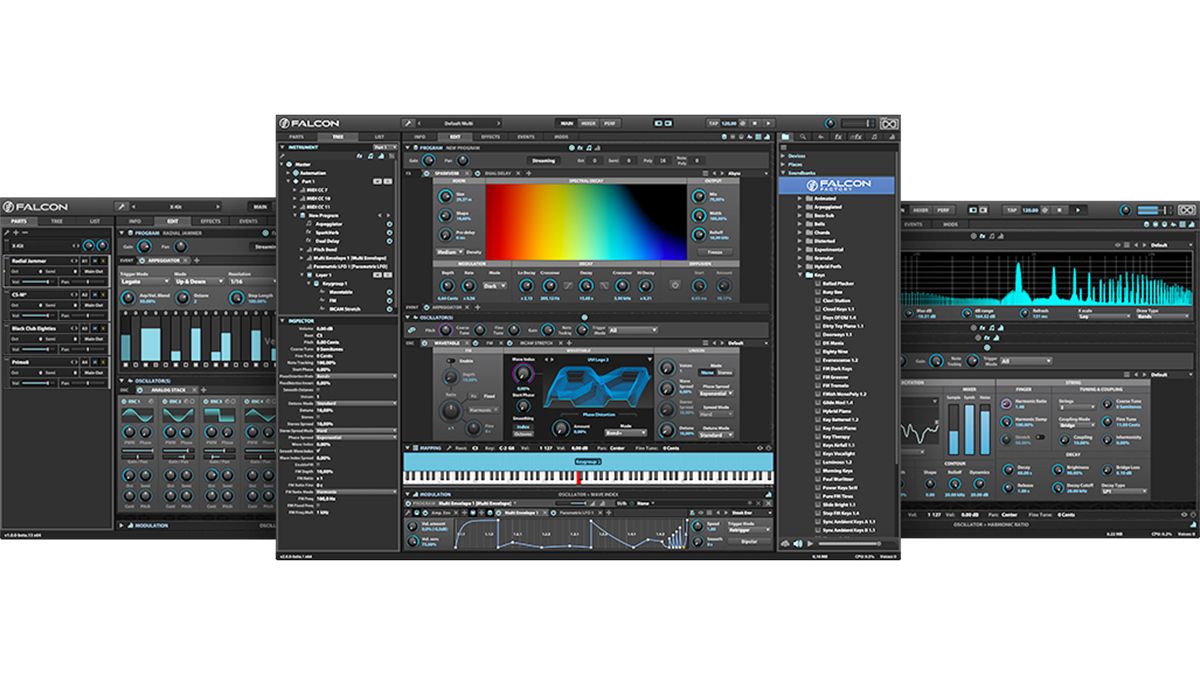Click the Octaves smoothing button
Image resolution: width=1200 pixels, height=675 pixels.
coord(523,433)
